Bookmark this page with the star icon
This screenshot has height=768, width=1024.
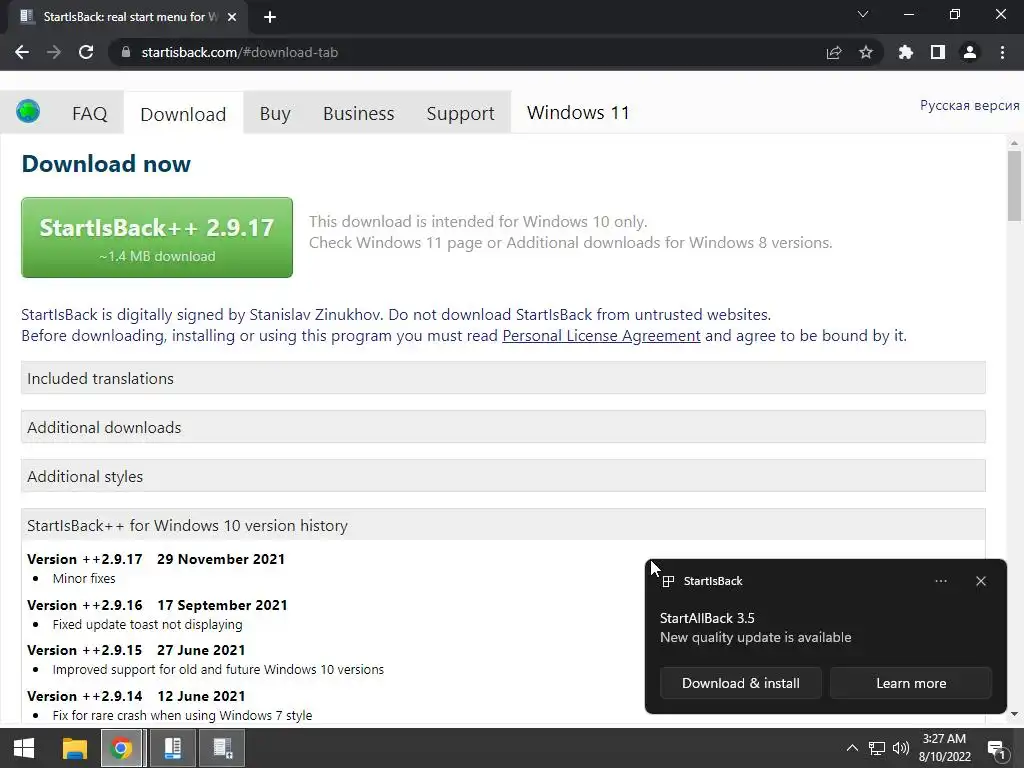point(866,52)
